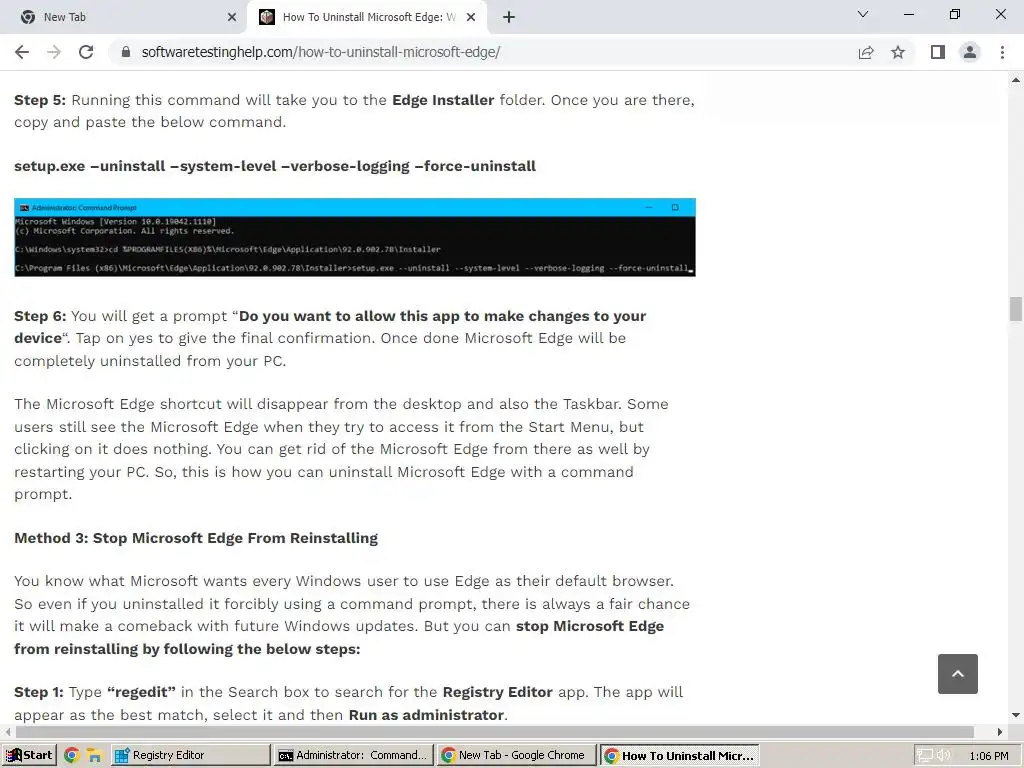This screenshot has width=1024, height=768.
Task: Open Chrome side panel
Action: 938,52
